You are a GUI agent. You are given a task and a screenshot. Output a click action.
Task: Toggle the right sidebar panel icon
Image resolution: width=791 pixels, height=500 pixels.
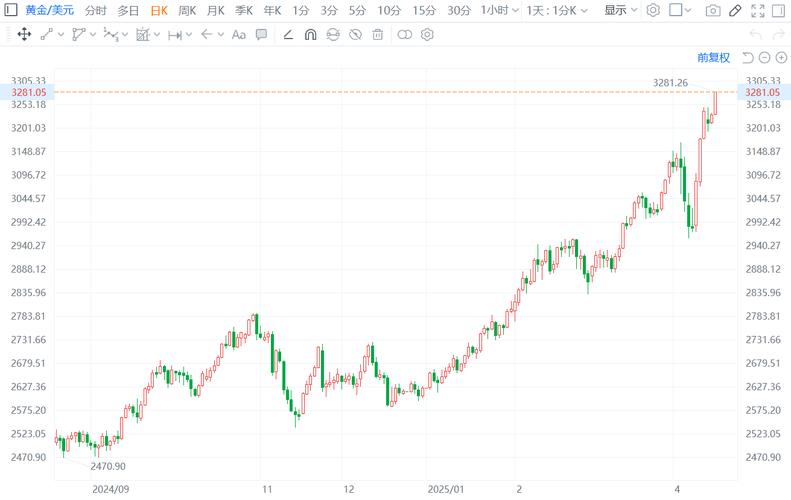(x=778, y=10)
